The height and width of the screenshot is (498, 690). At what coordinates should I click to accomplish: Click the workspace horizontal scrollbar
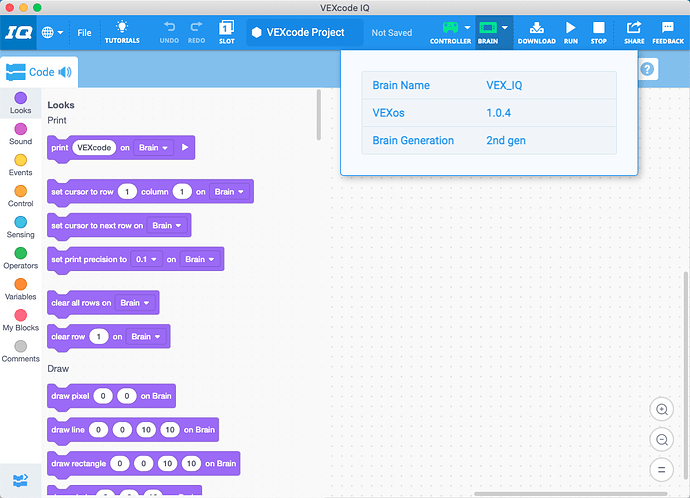tap(570, 494)
